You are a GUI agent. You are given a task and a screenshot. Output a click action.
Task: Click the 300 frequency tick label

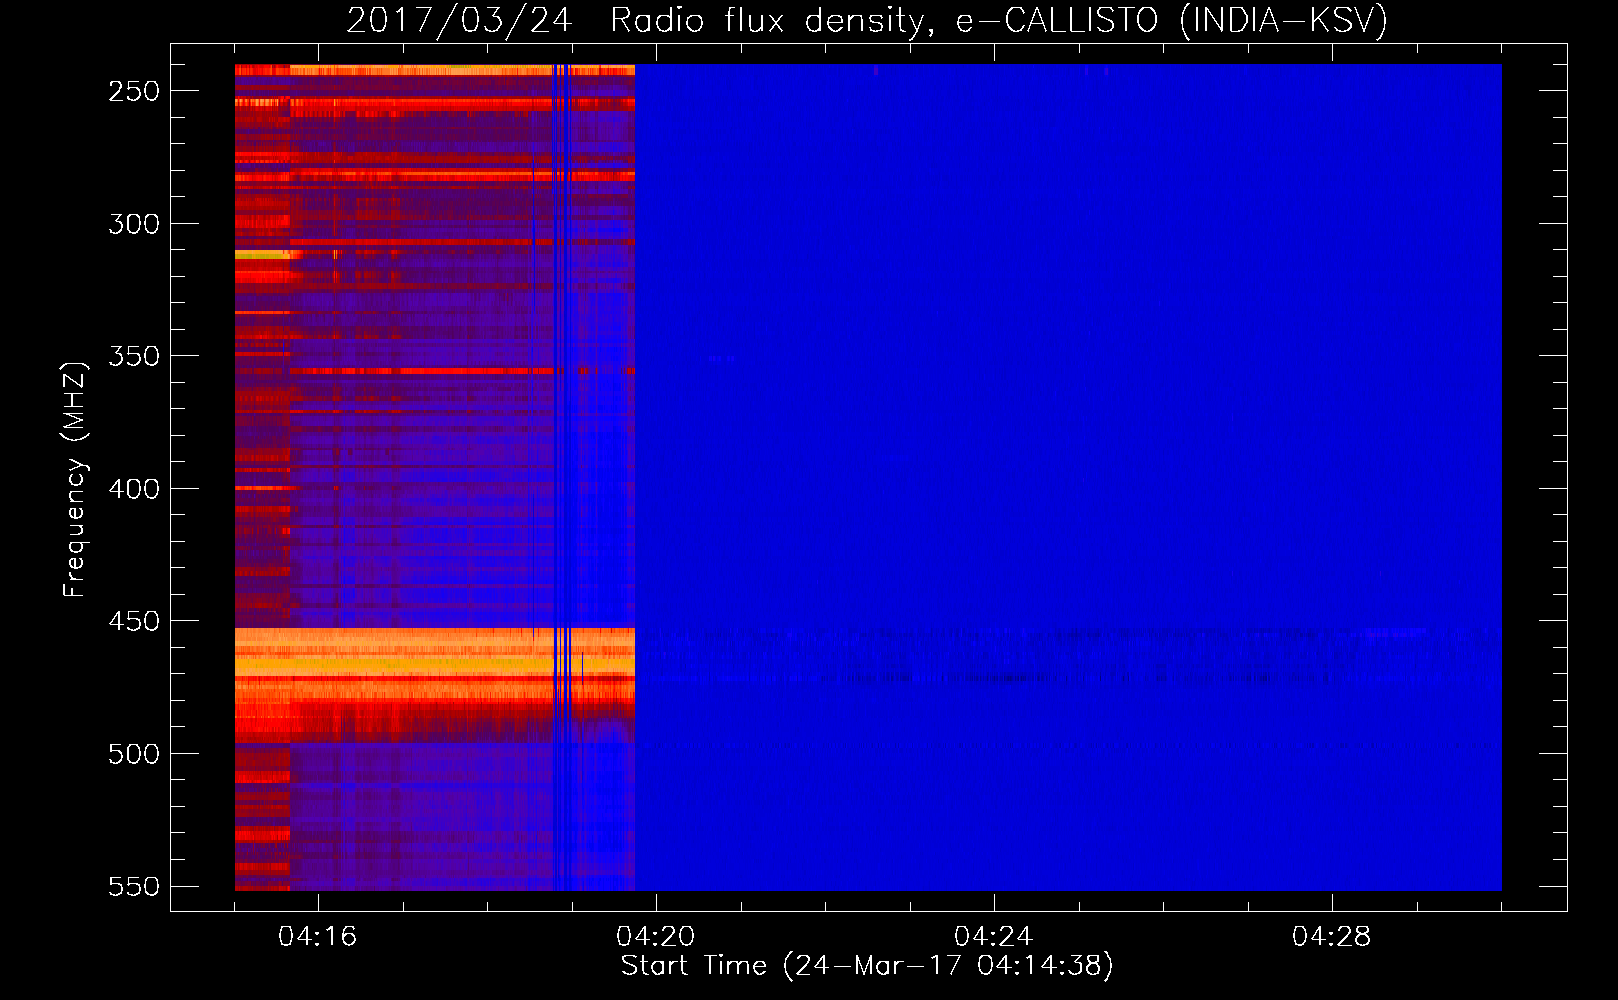pyautogui.click(x=134, y=224)
